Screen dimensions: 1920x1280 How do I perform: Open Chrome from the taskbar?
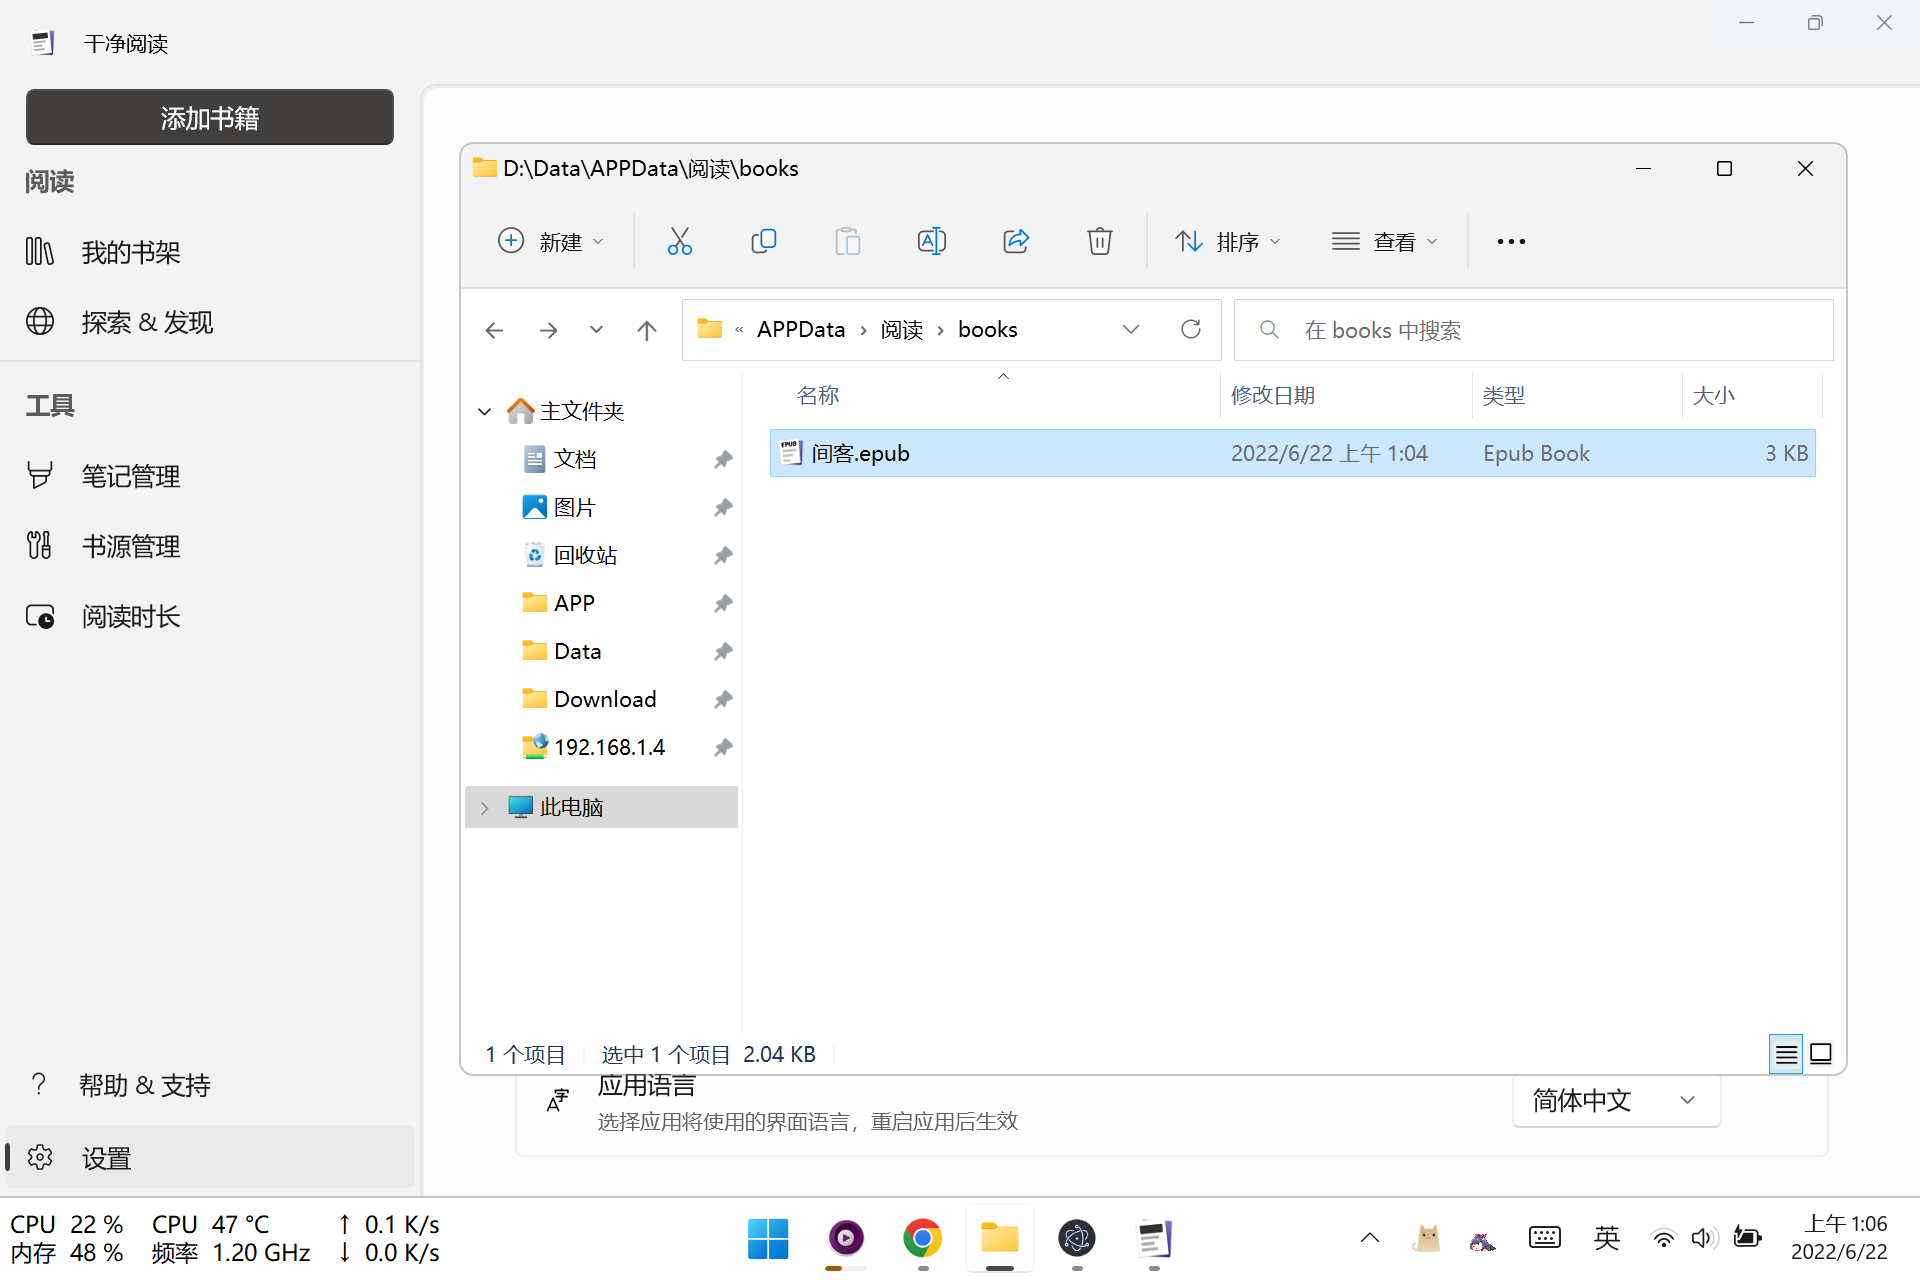pyautogui.click(x=922, y=1238)
